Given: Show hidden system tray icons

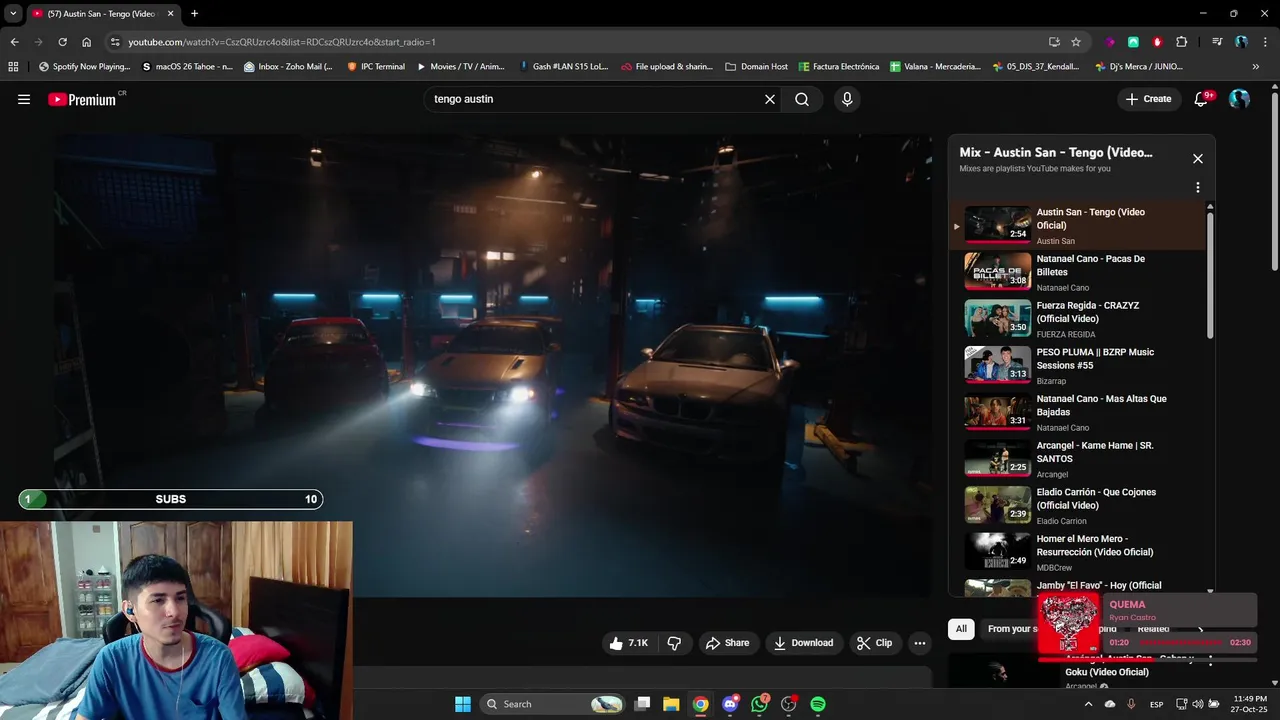Looking at the screenshot, I should (x=1088, y=704).
